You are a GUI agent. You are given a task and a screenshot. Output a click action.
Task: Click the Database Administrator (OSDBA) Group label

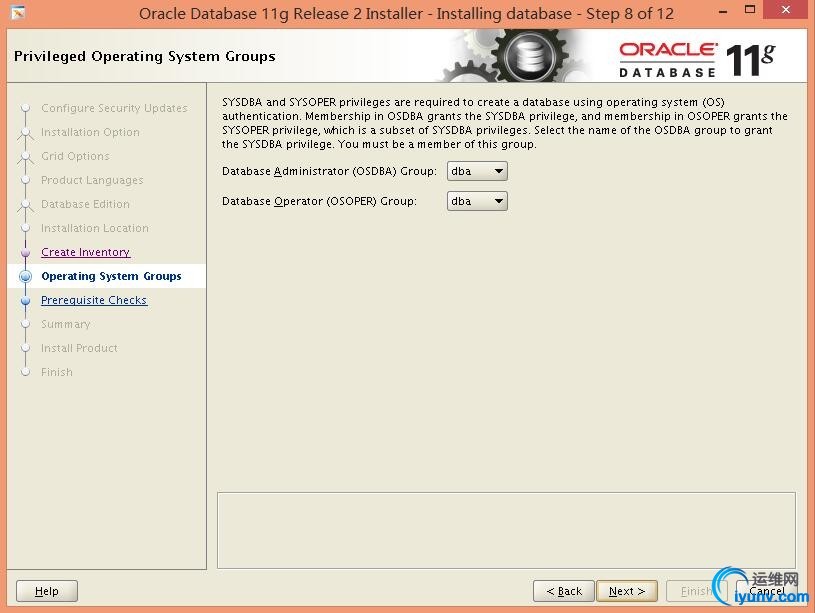pos(330,171)
